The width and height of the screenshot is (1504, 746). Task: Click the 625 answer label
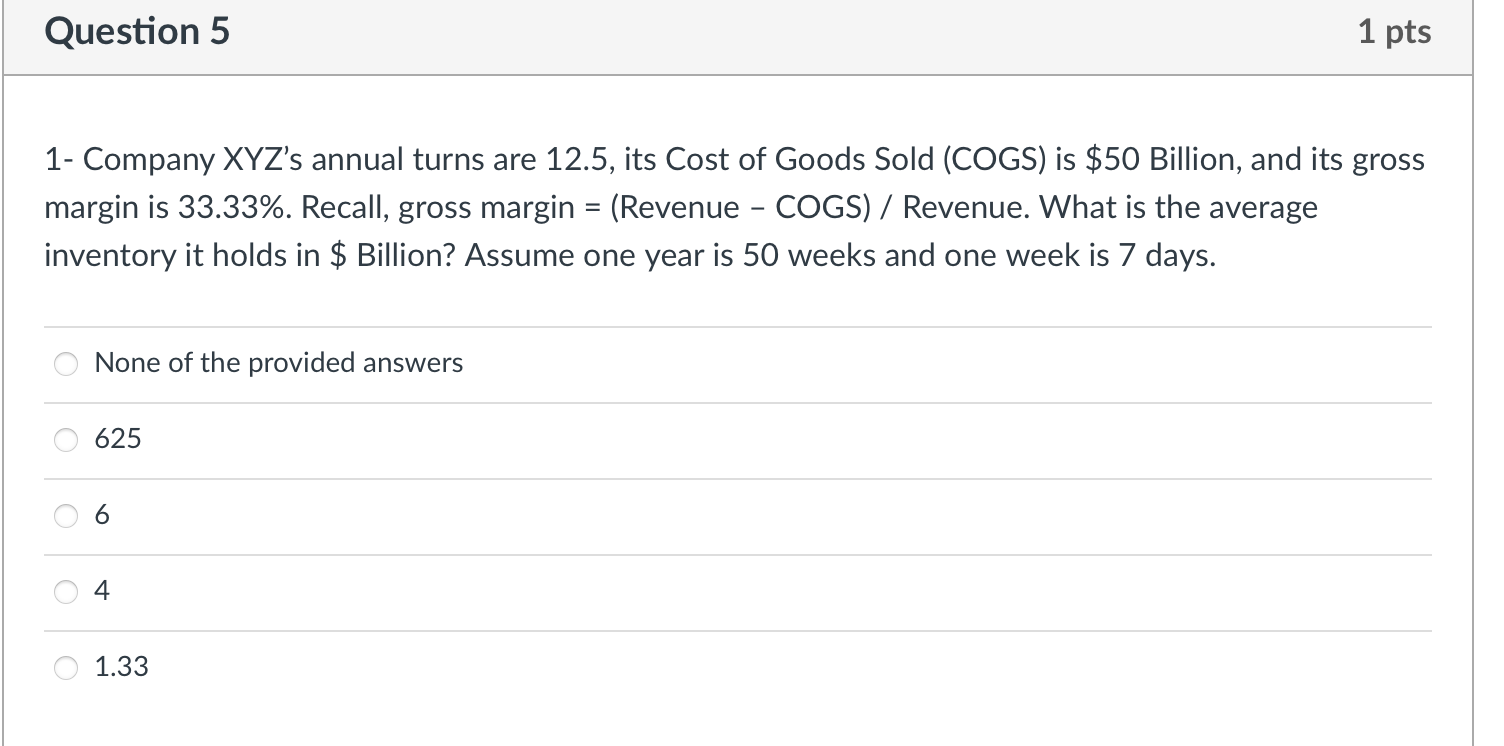click(x=118, y=439)
